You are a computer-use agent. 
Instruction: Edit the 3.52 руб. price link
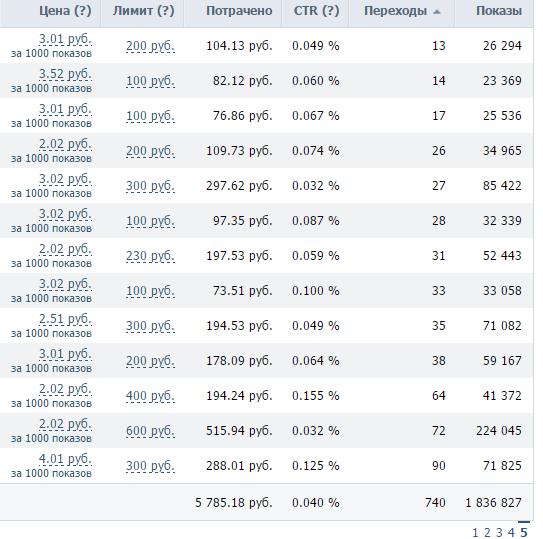coord(65,74)
